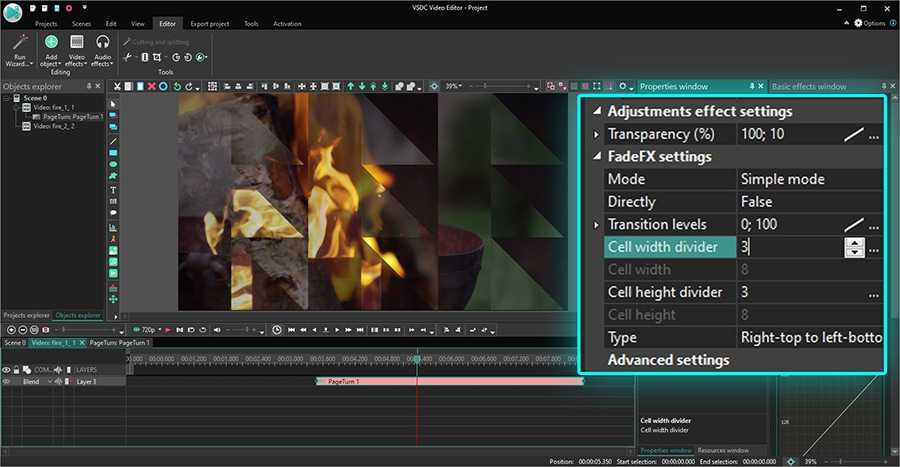Increase Cell width divider with up stepper
The width and height of the screenshot is (900, 467).
point(853,242)
